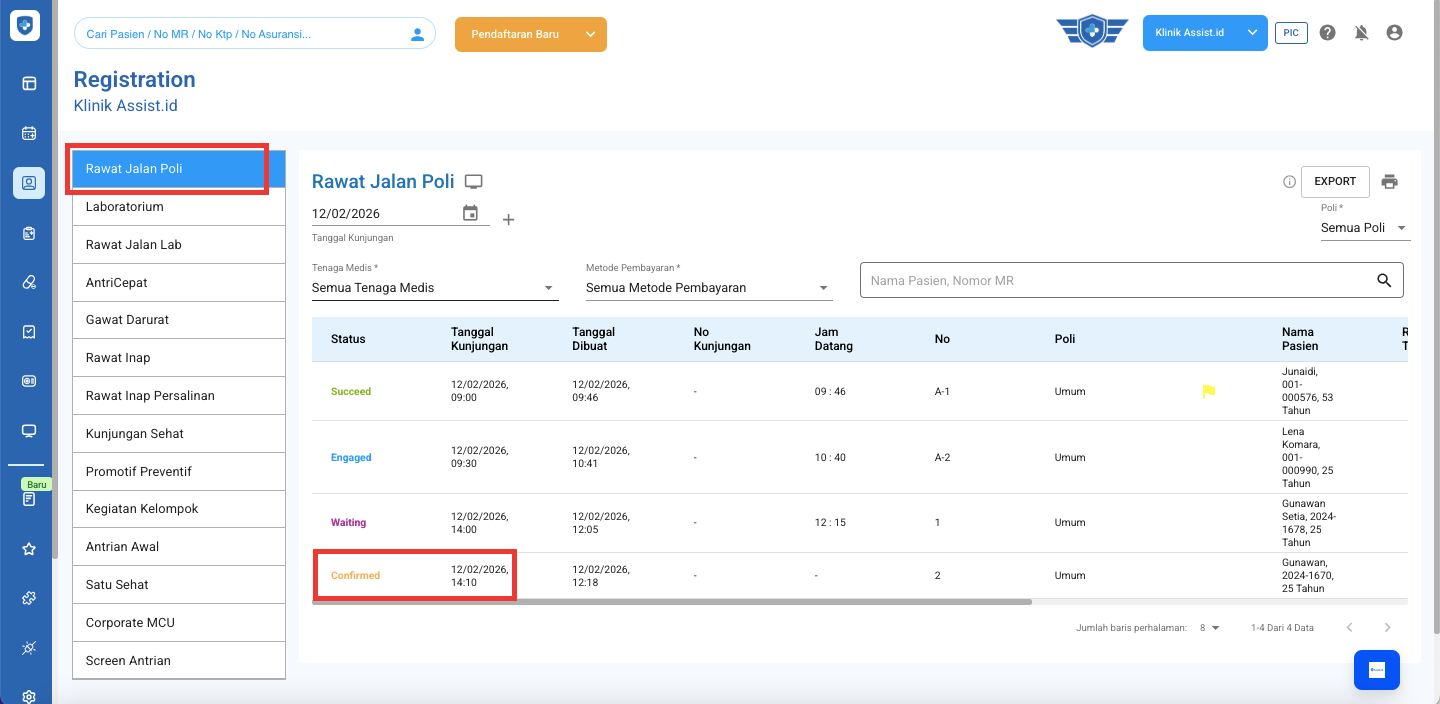Click the muted notifications bell icon
The height and width of the screenshot is (704, 1440).
tap(1361, 33)
